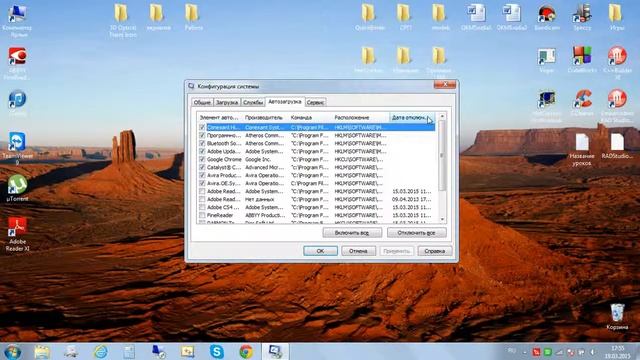640x360 pixels.
Task: Close the Конфигурация системы dialog
Action: [444, 84]
